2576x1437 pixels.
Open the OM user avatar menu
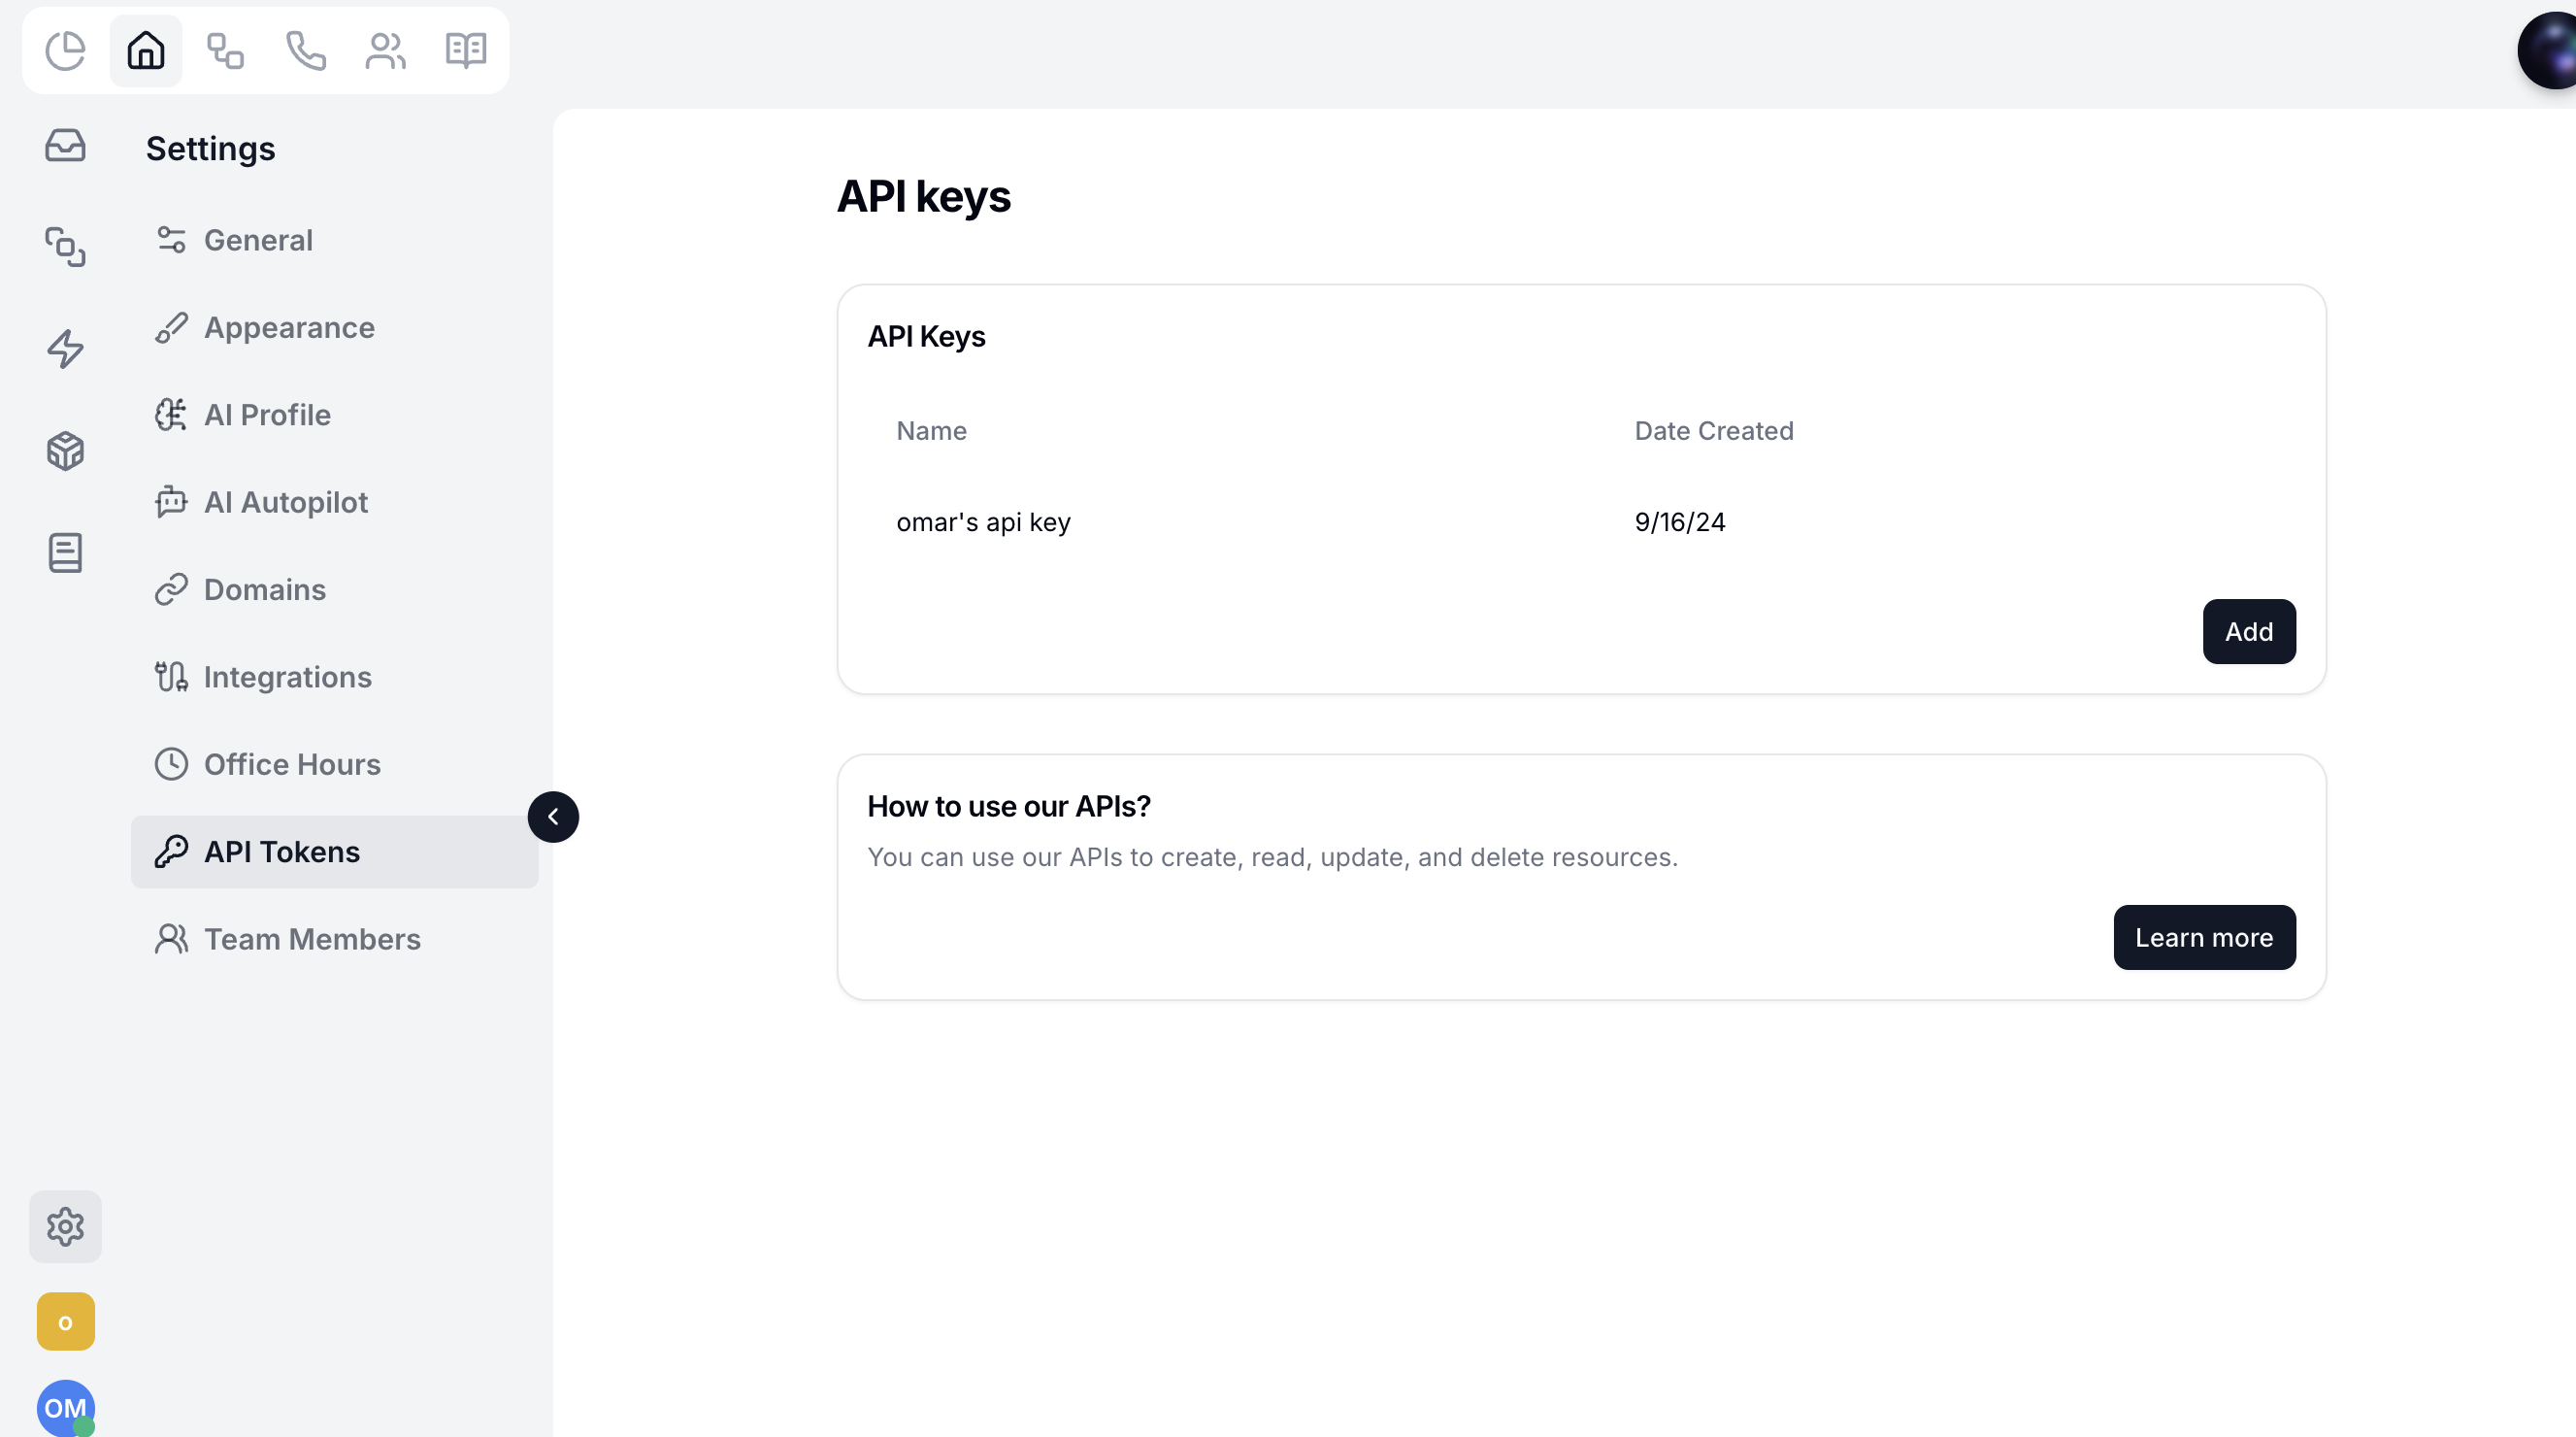click(65, 1407)
